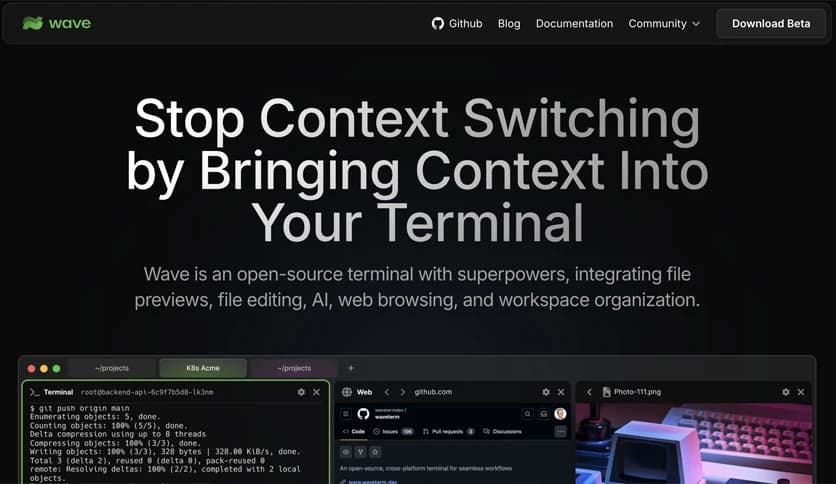836x484 pixels.
Task: Open the Discussions tab
Action: click(x=502, y=431)
